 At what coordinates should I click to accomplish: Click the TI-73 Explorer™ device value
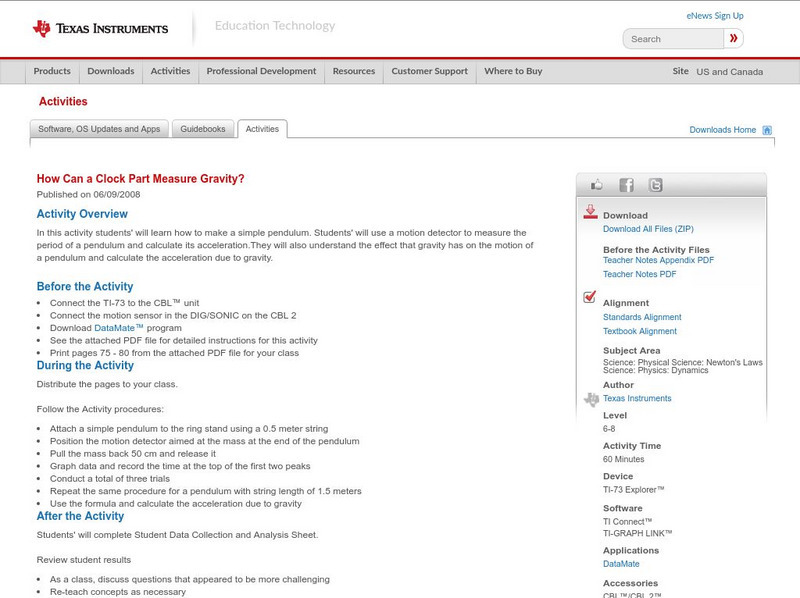click(634, 490)
